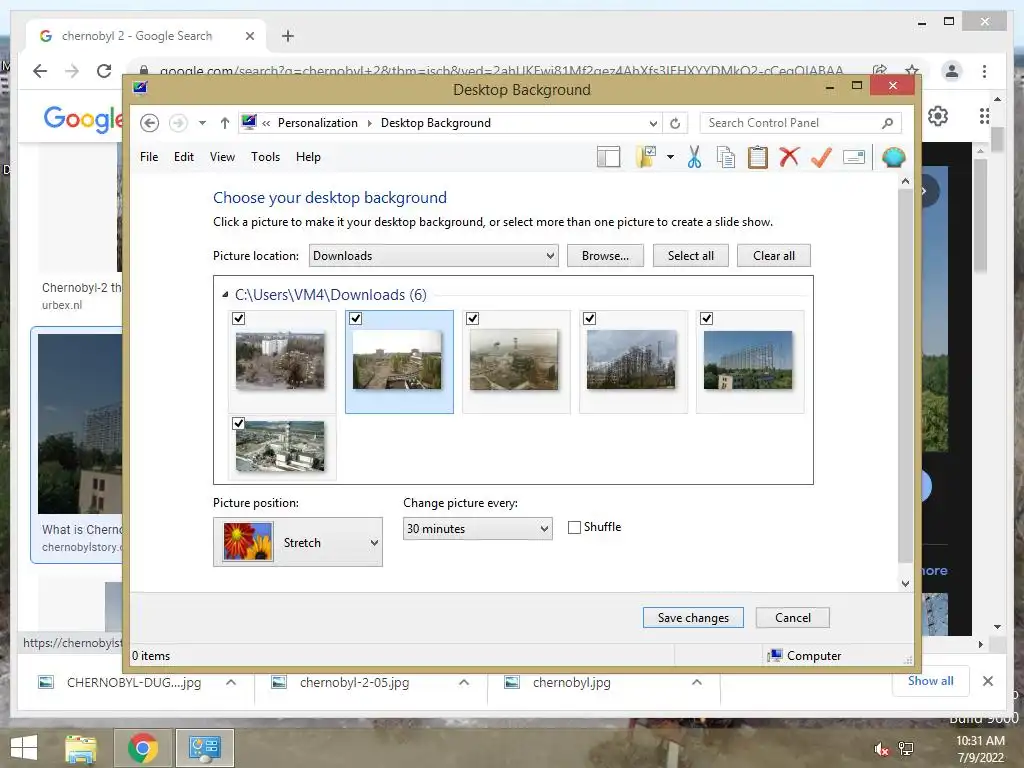Click the Cancel button
The width and height of the screenshot is (1024, 768).
pos(793,618)
